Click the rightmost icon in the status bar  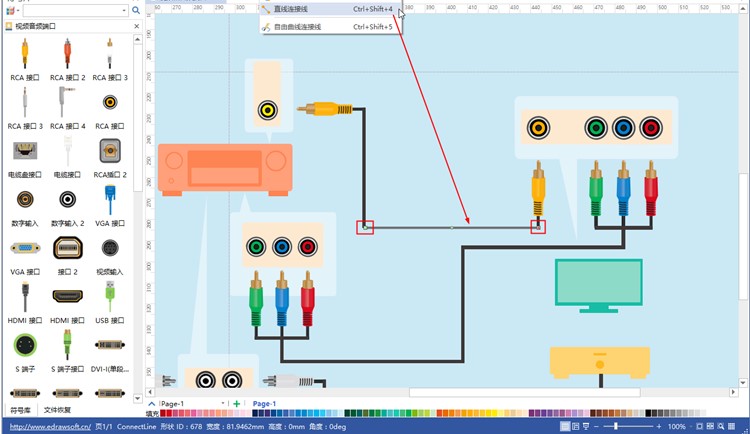(x=732, y=426)
